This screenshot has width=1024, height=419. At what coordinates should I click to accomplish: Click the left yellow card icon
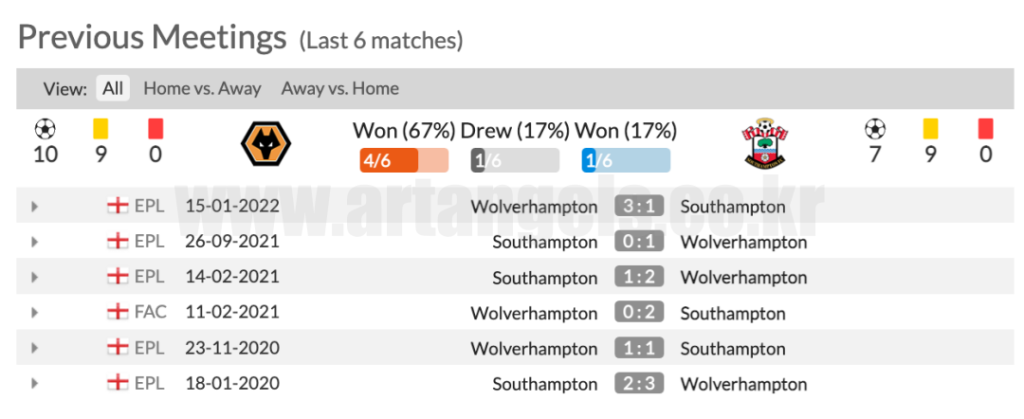[101, 129]
